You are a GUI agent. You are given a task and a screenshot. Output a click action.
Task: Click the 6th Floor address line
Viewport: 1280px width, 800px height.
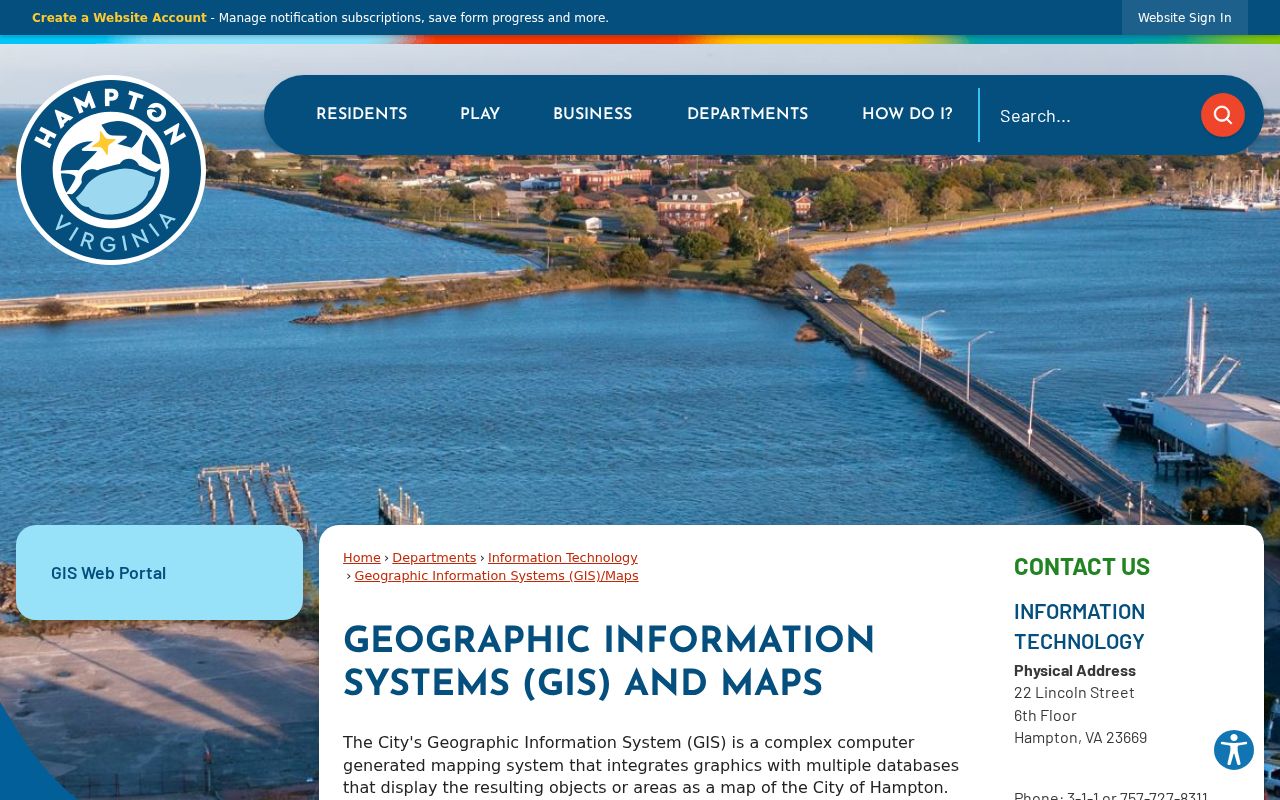pos(1045,715)
